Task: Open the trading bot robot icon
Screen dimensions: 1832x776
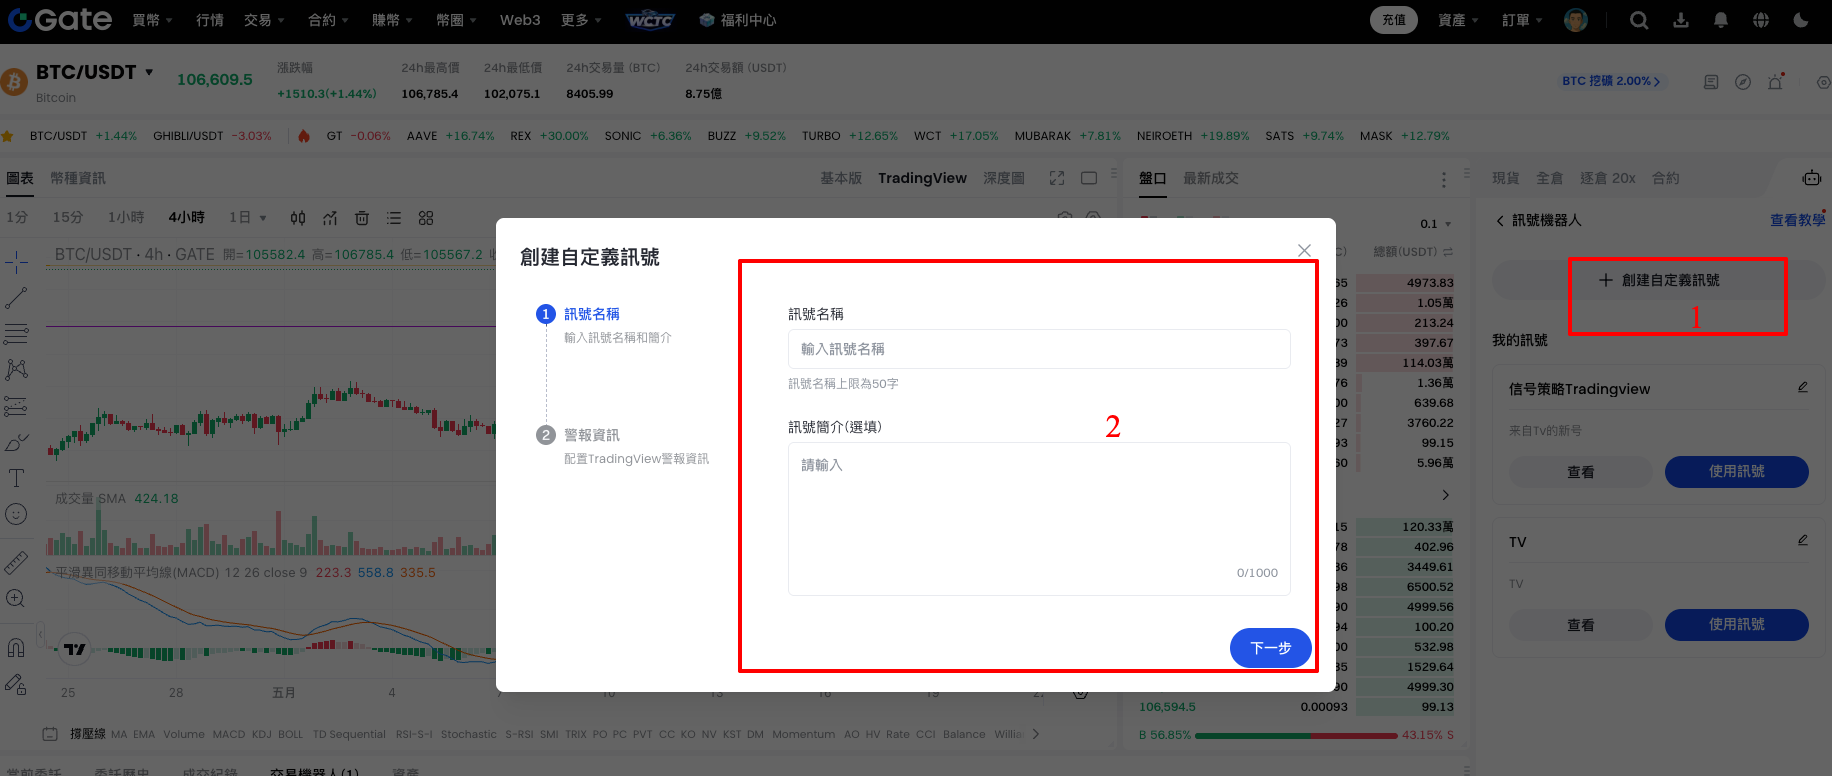Action: pyautogui.click(x=1811, y=178)
